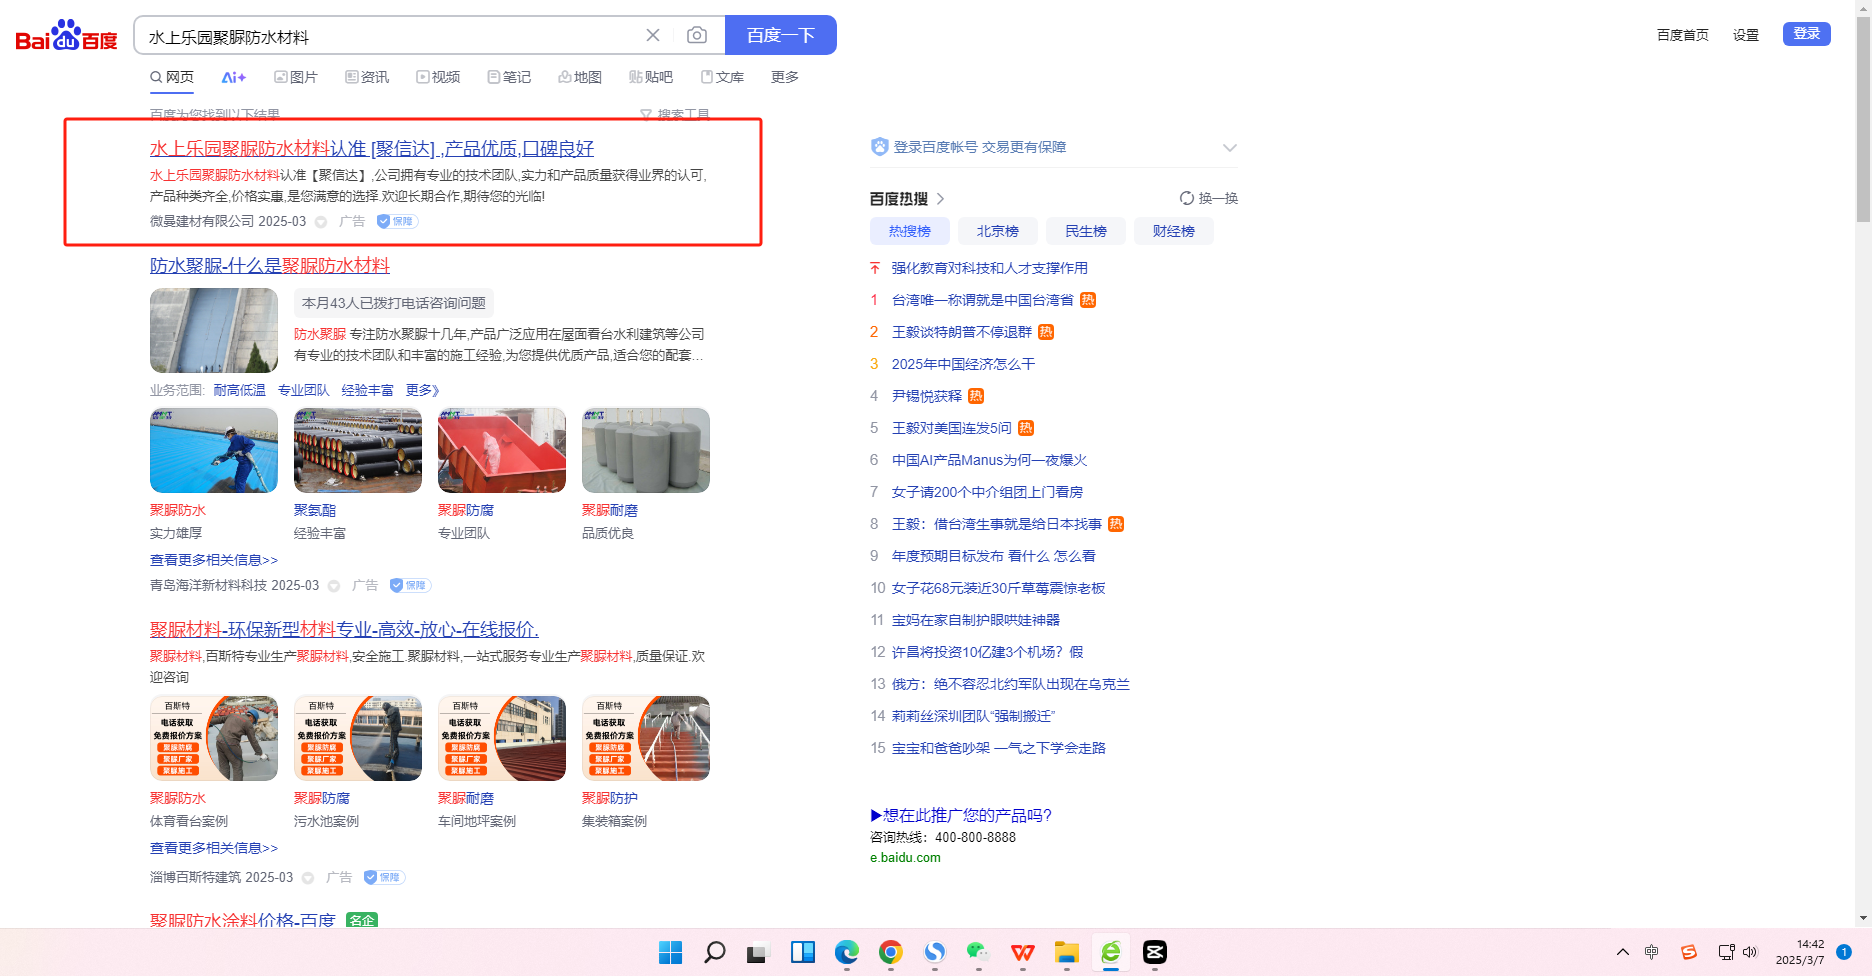Image resolution: width=1872 pixels, height=976 pixels.
Task: Open the Widgets panel on the taskbar
Action: tap(803, 952)
